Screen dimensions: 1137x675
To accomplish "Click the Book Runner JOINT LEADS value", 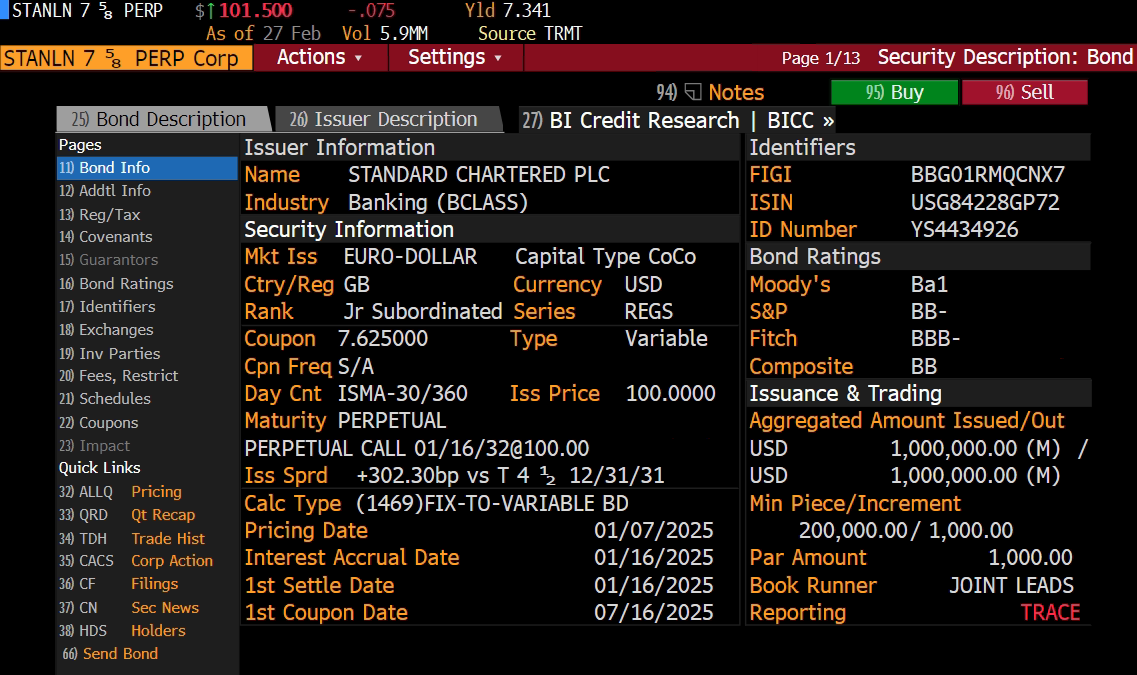I will click(x=1012, y=585).
